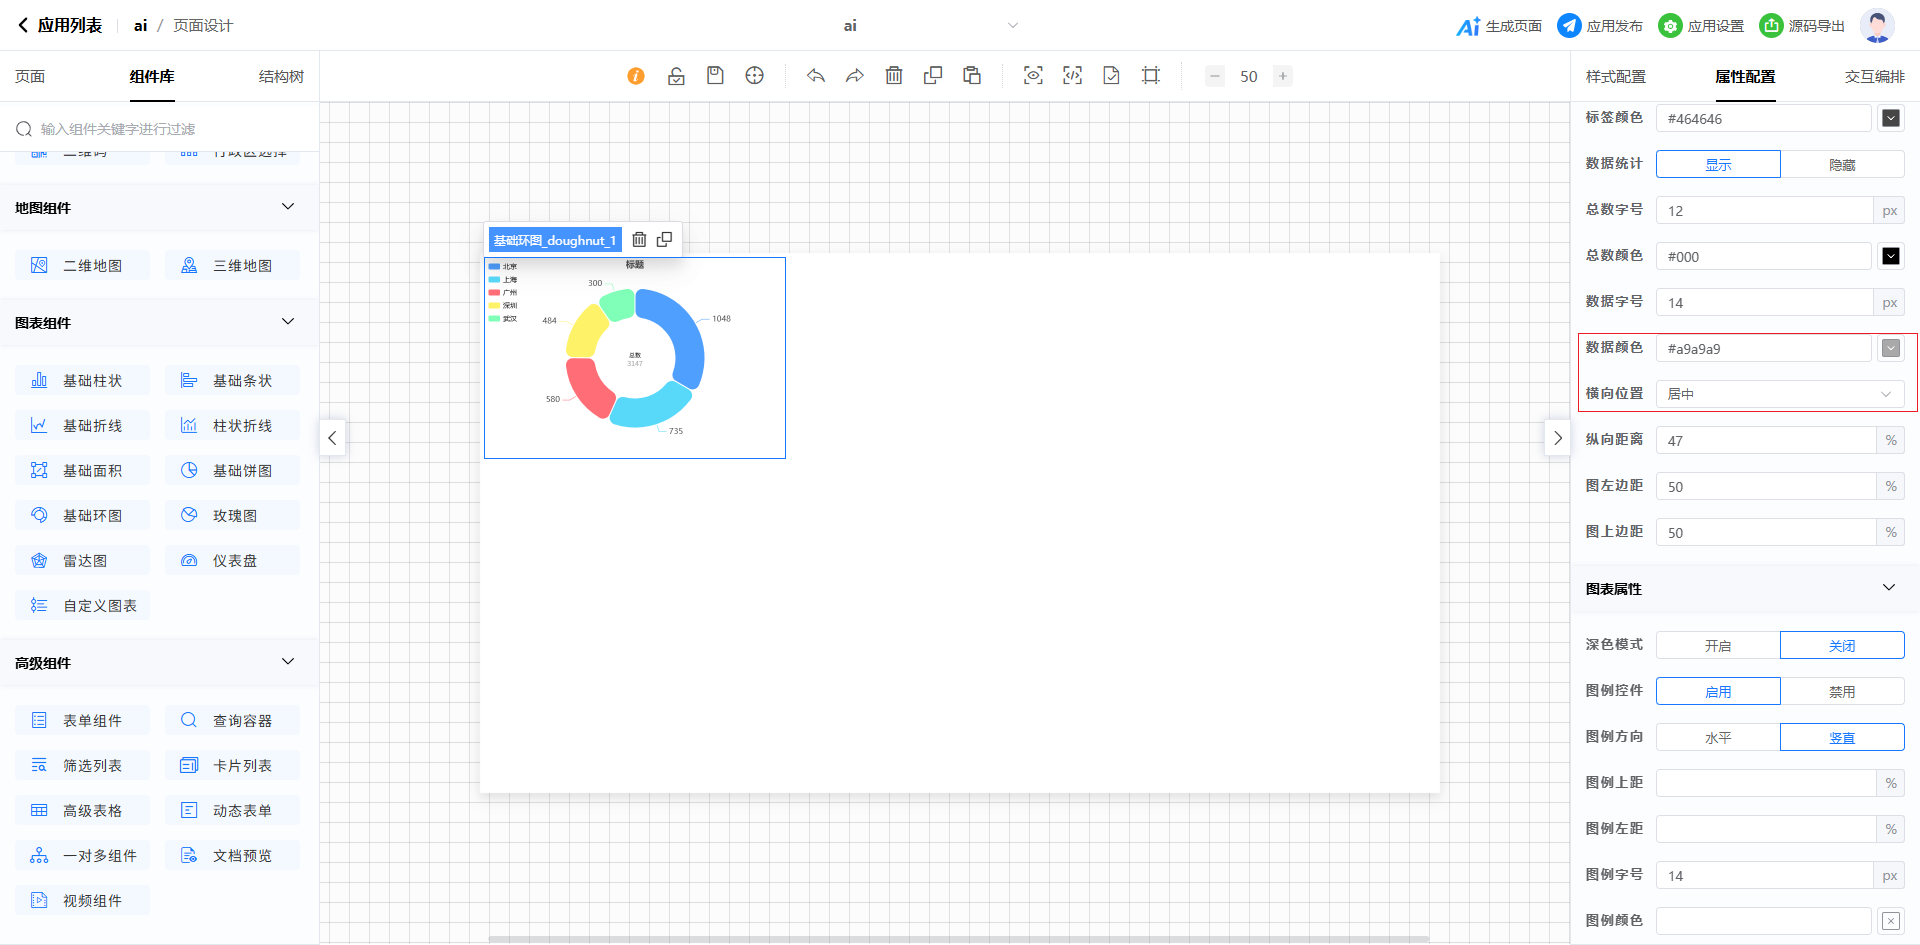Redo the last action

[855, 76]
